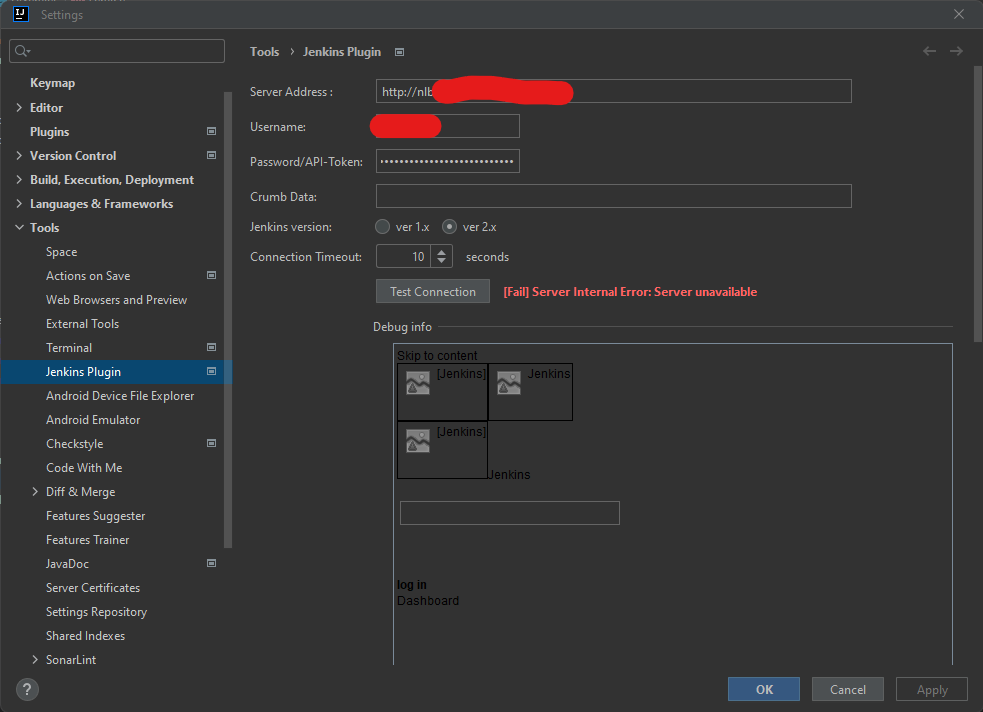Collapse the Tools settings section
The image size is (983, 712).
18,227
